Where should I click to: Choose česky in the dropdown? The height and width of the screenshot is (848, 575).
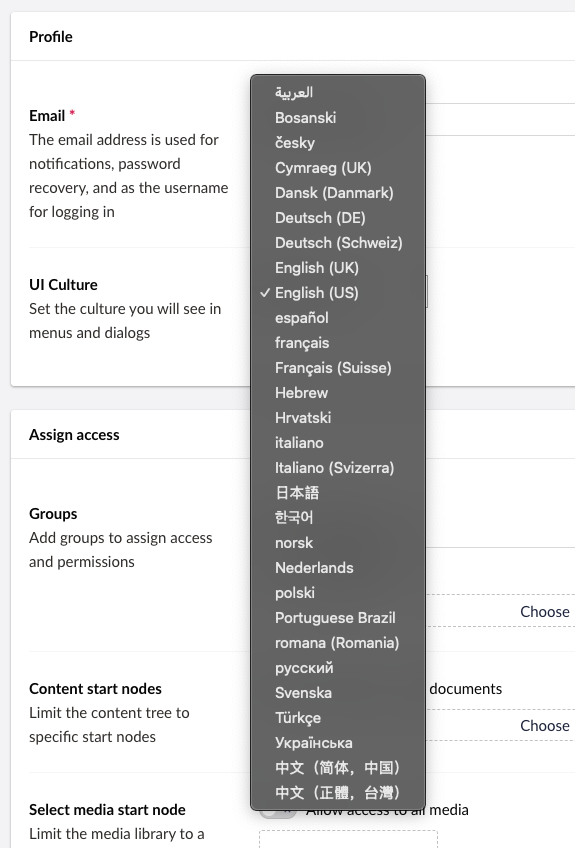[x=338, y=142]
